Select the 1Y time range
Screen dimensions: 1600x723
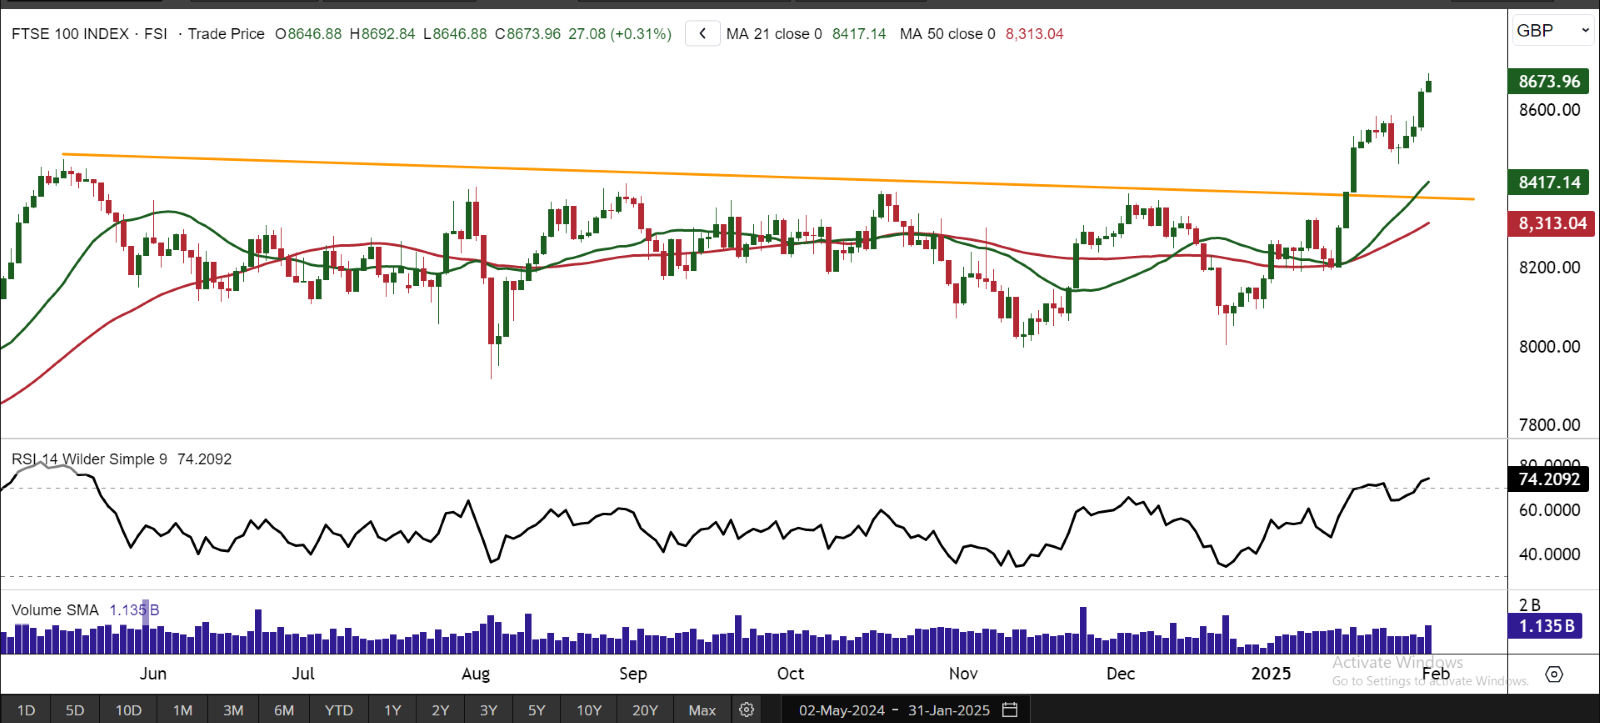coord(392,710)
